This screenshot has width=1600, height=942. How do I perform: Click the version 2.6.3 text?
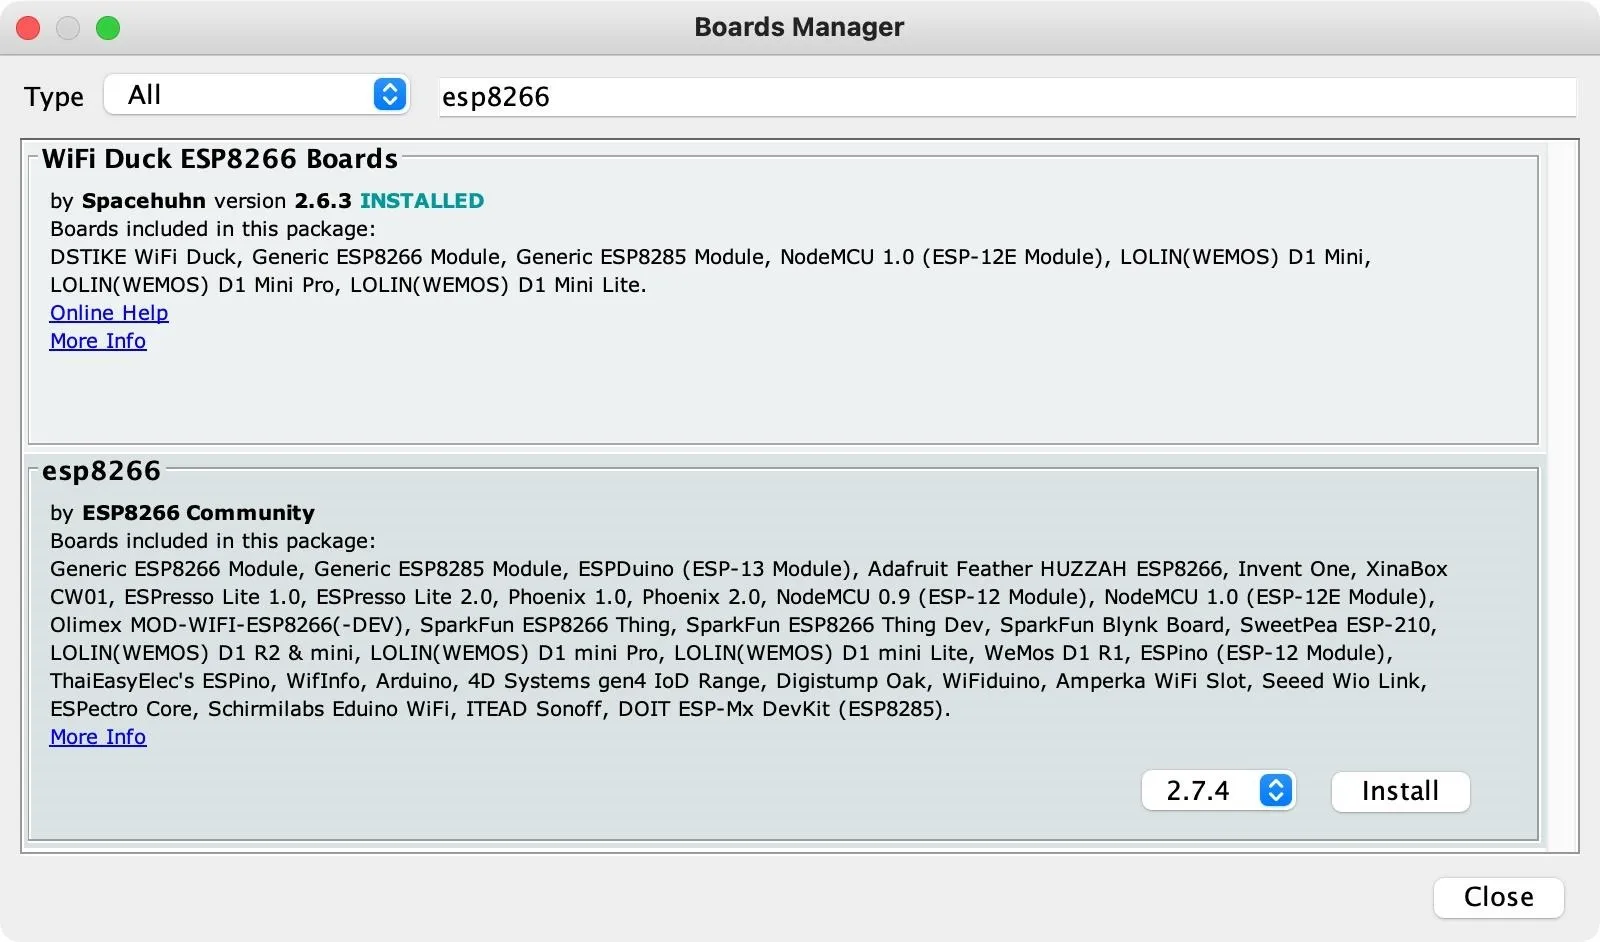[283, 201]
